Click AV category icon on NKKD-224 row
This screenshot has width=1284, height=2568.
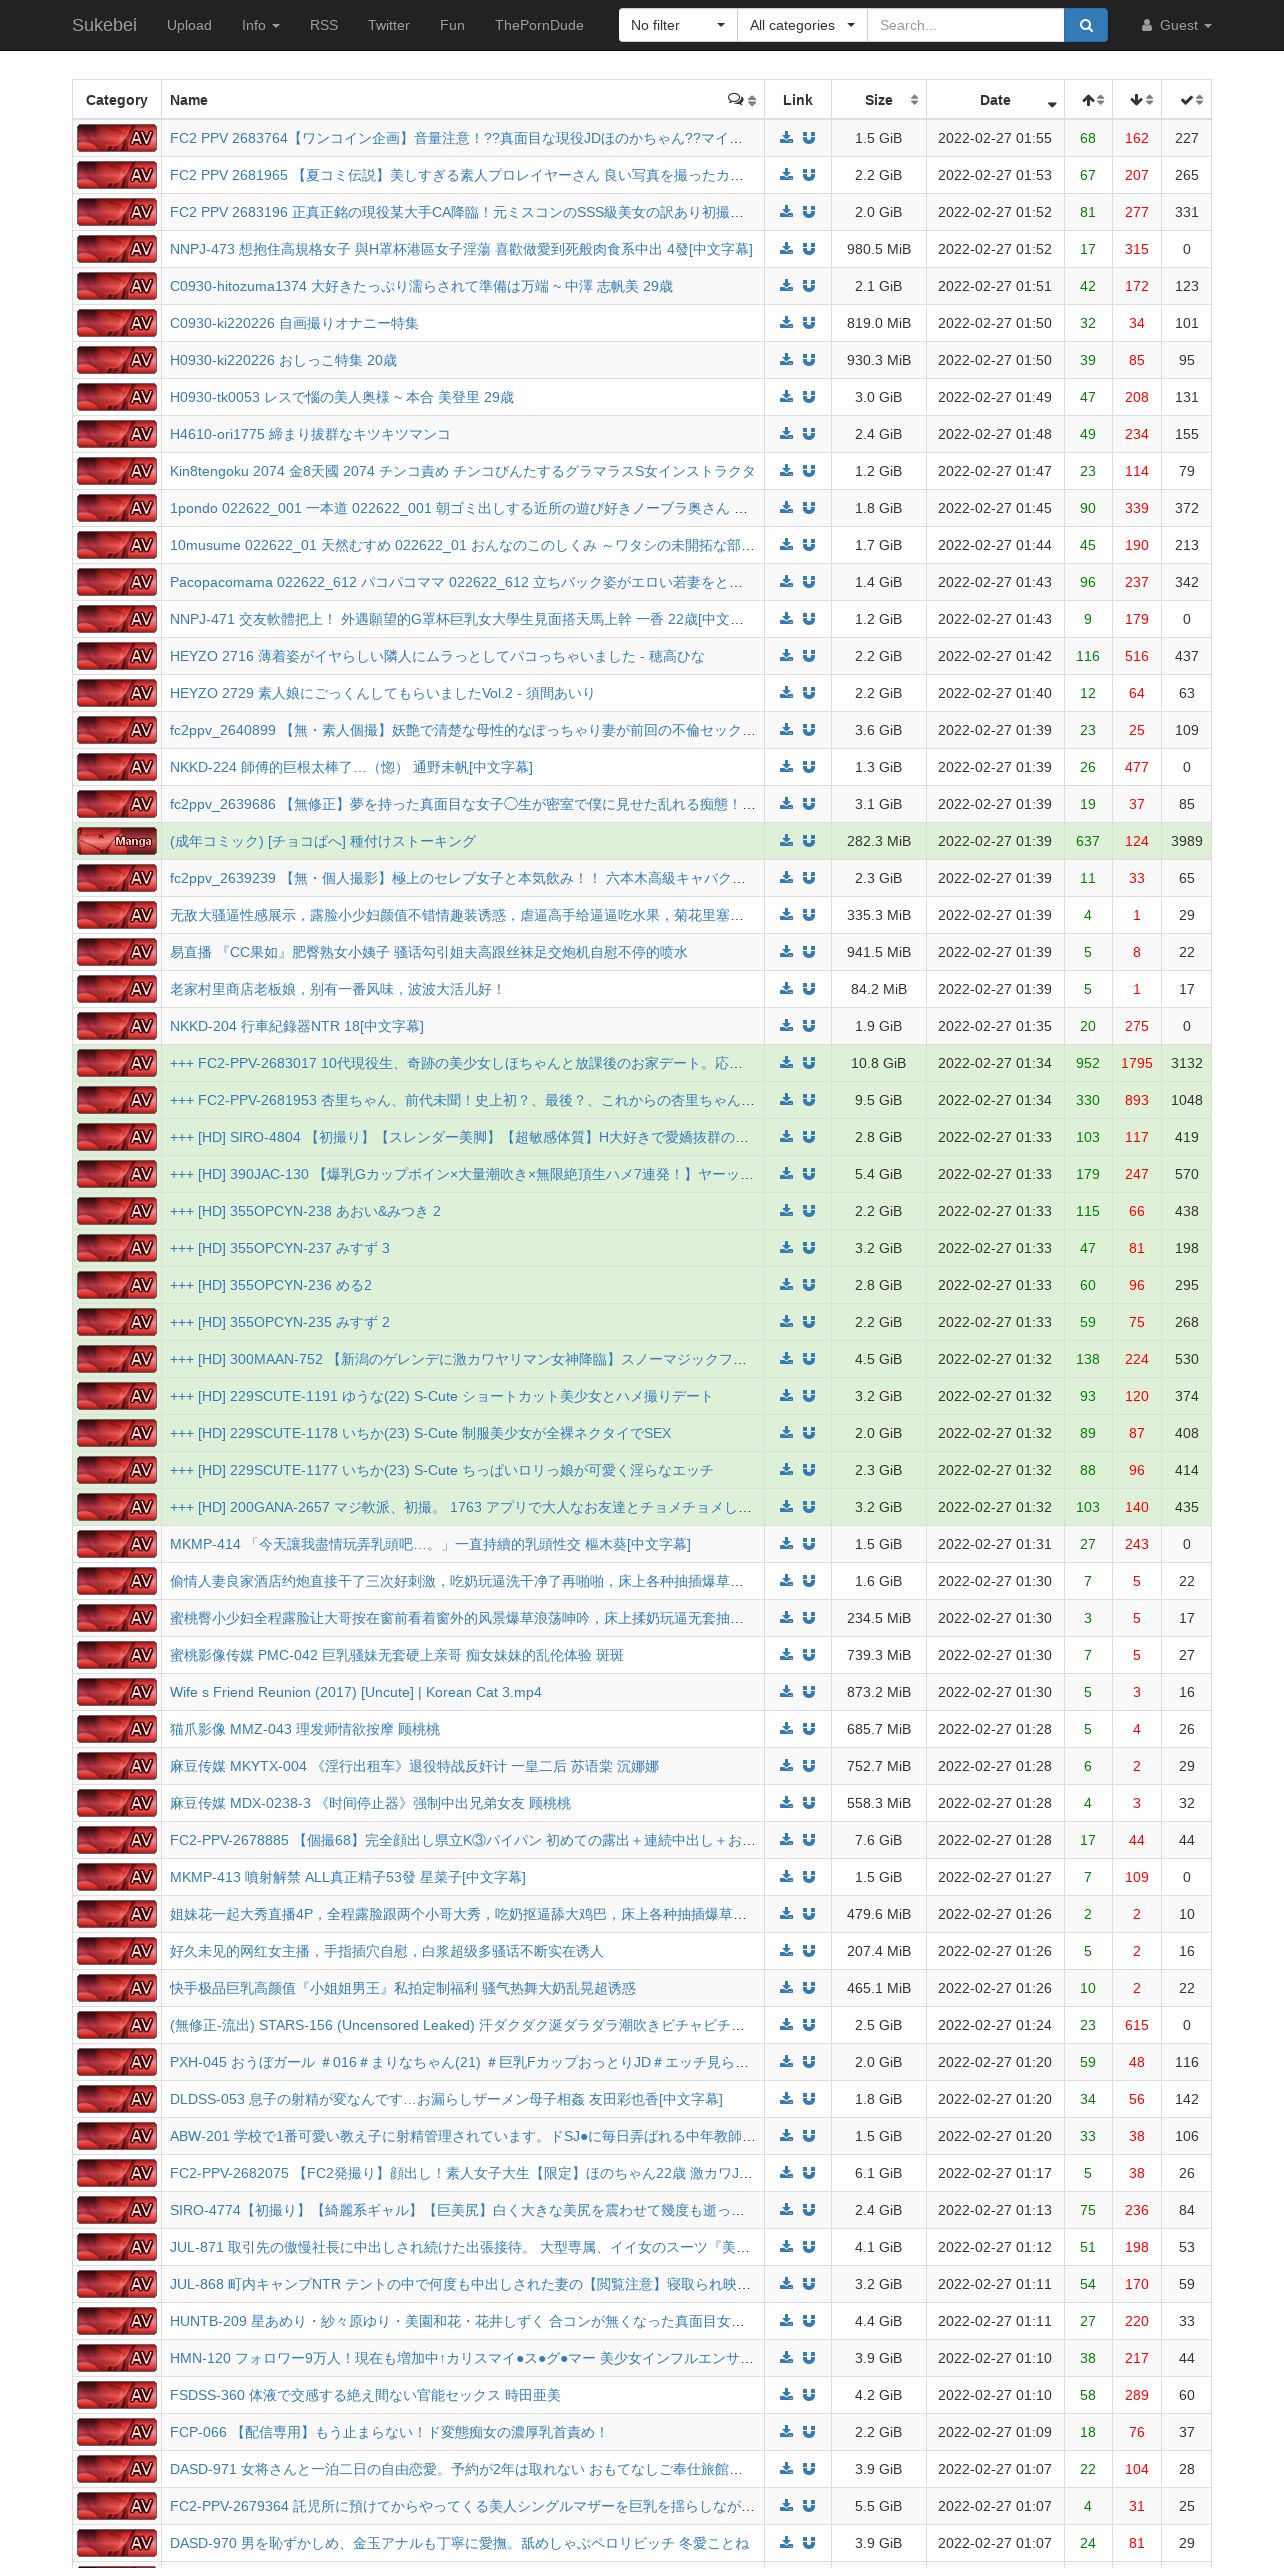coord(117,767)
